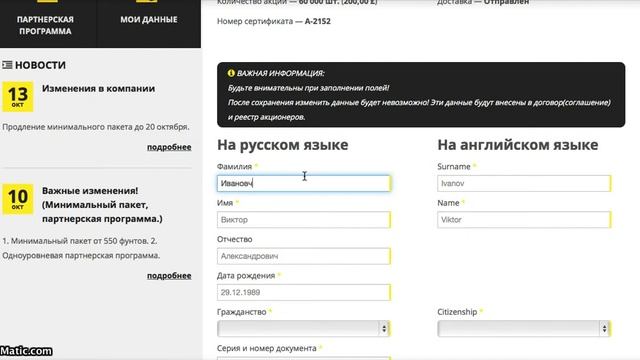
Task: Focus the Фамилия input field
Action: point(304,183)
